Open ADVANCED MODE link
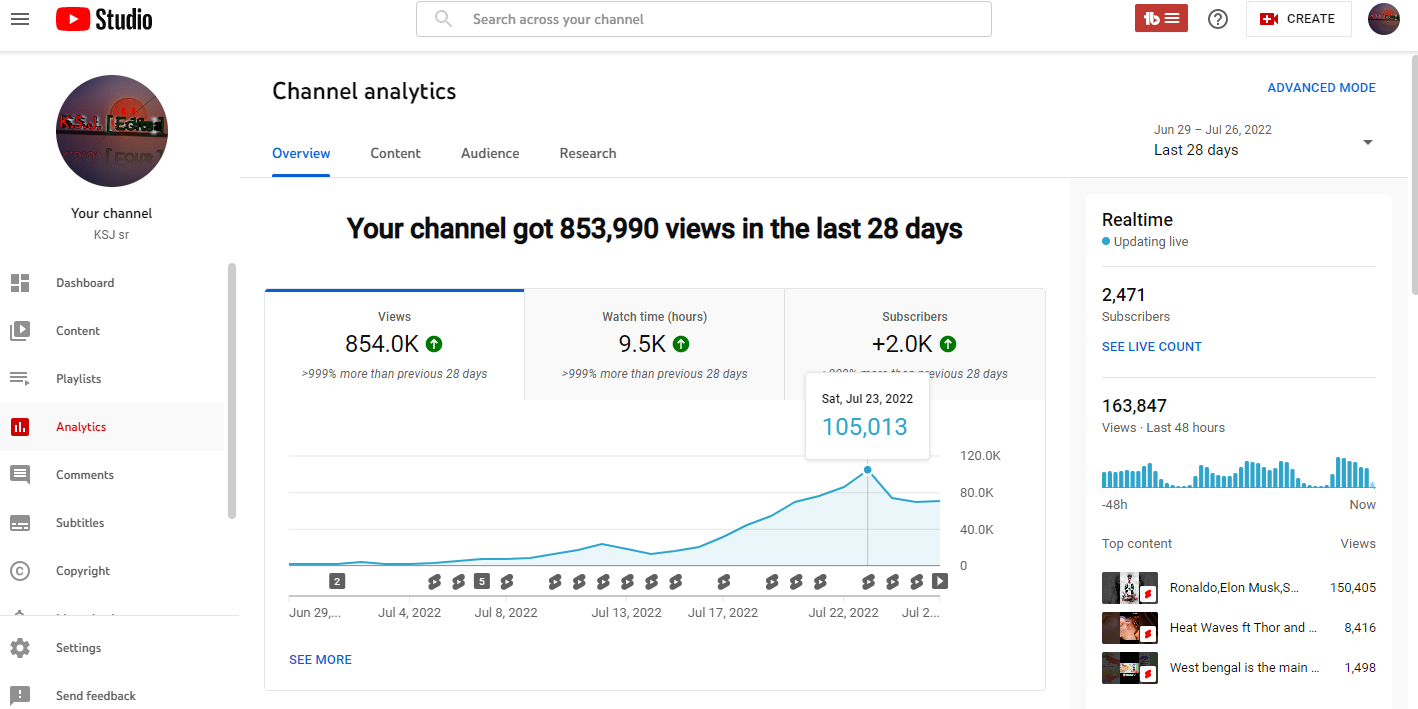This screenshot has width=1418, height=709. click(1321, 88)
